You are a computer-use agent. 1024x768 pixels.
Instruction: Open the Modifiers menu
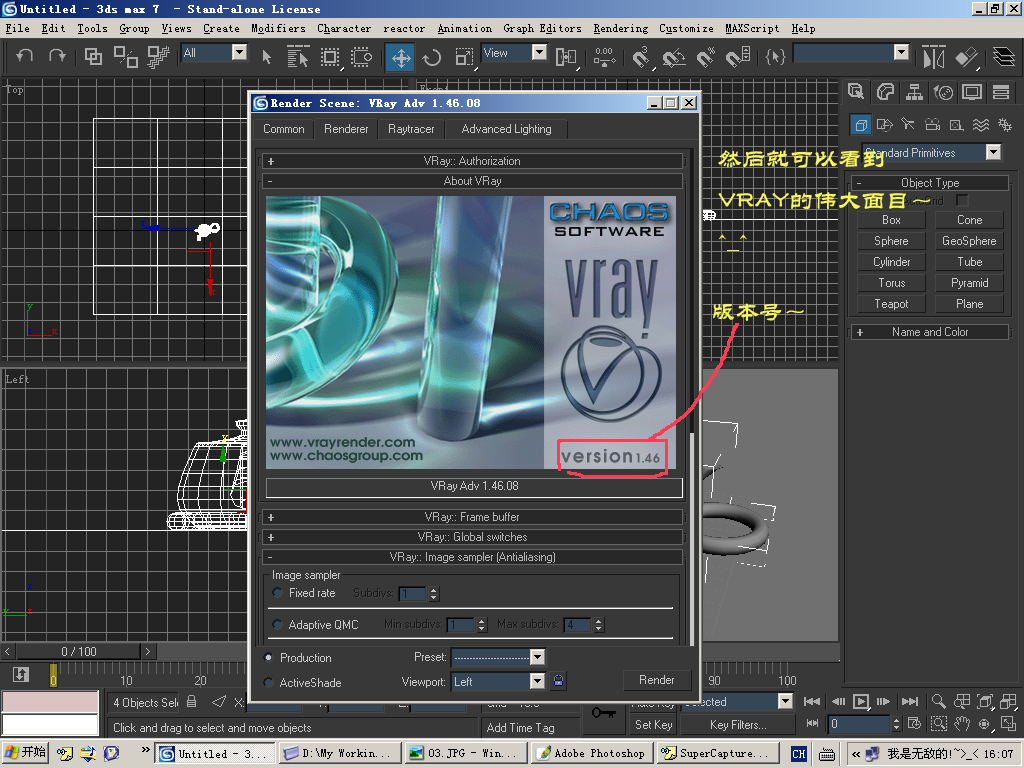[278, 28]
